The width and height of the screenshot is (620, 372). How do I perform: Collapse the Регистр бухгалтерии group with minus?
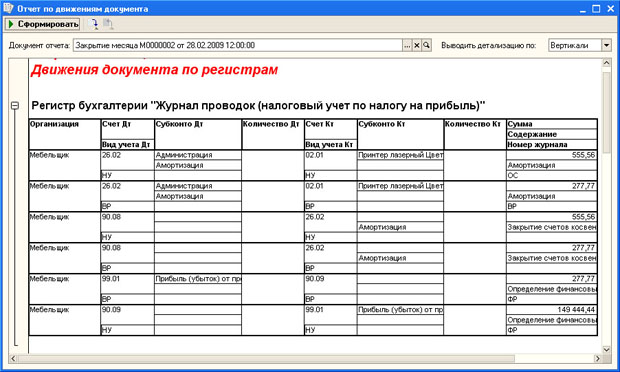[15, 106]
